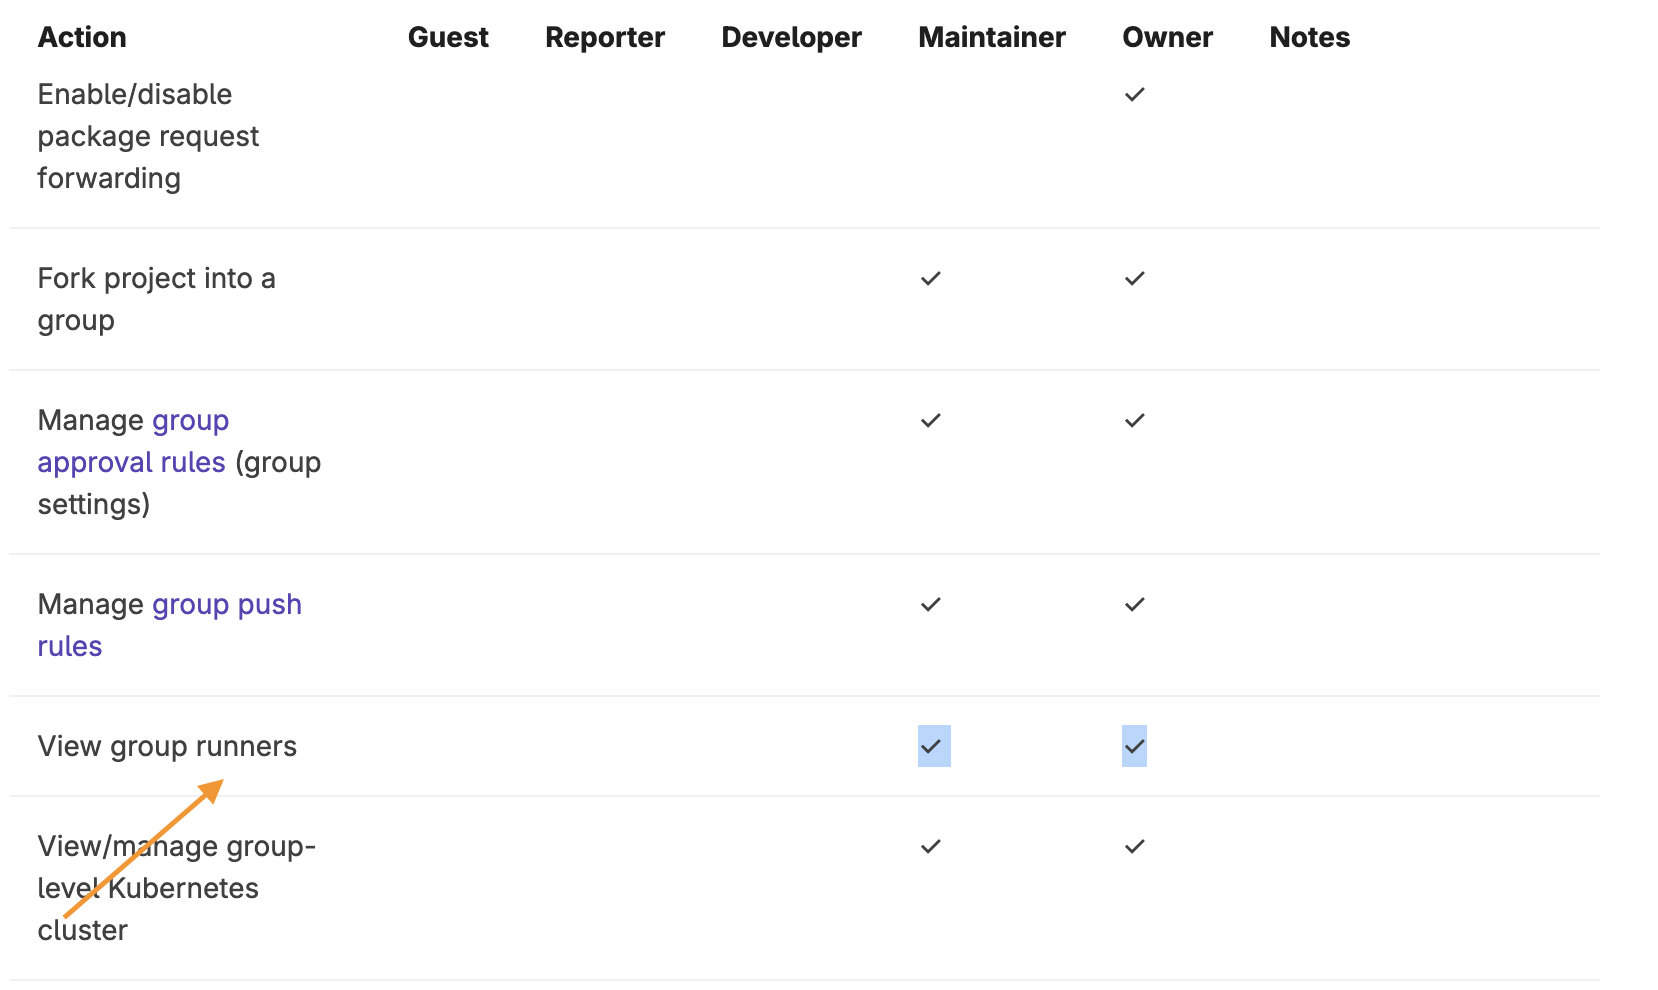Click Maintainer checkmark for Kubernetes cluster row
The height and width of the screenshot is (990, 1658).
[931, 847]
